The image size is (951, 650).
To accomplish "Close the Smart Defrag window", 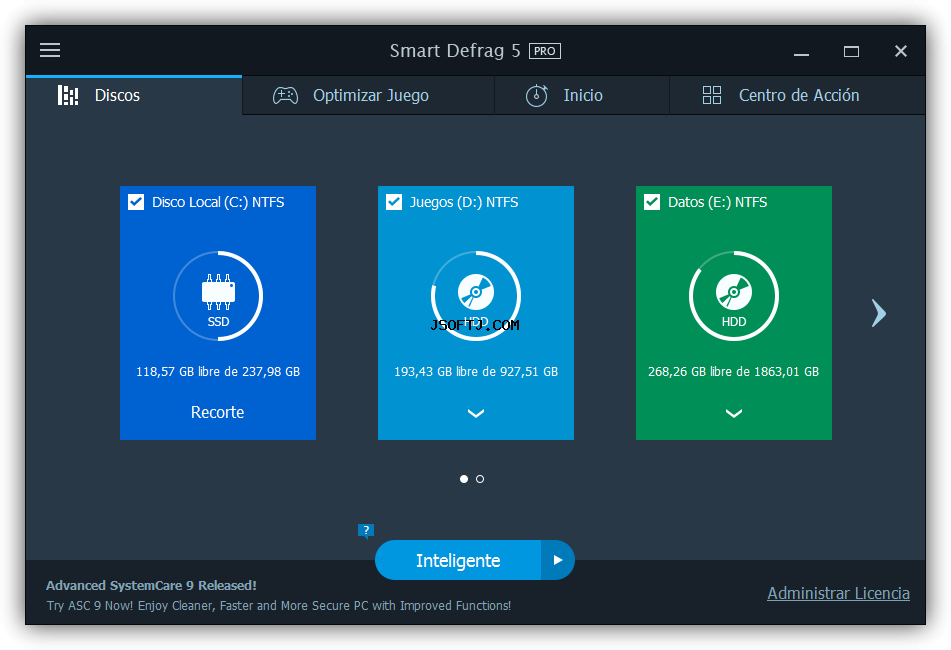I will point(901,51).
